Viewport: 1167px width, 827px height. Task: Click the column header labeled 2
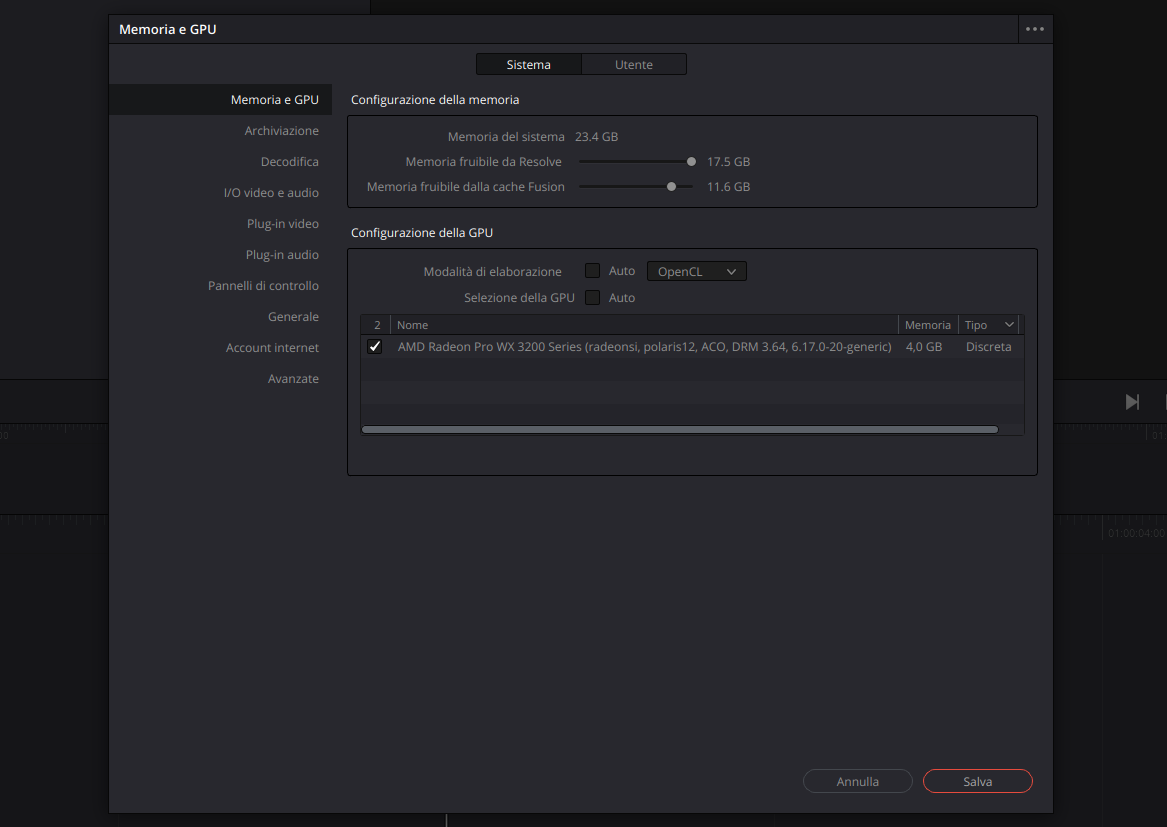pyautogui.click(x=377, y=325)
